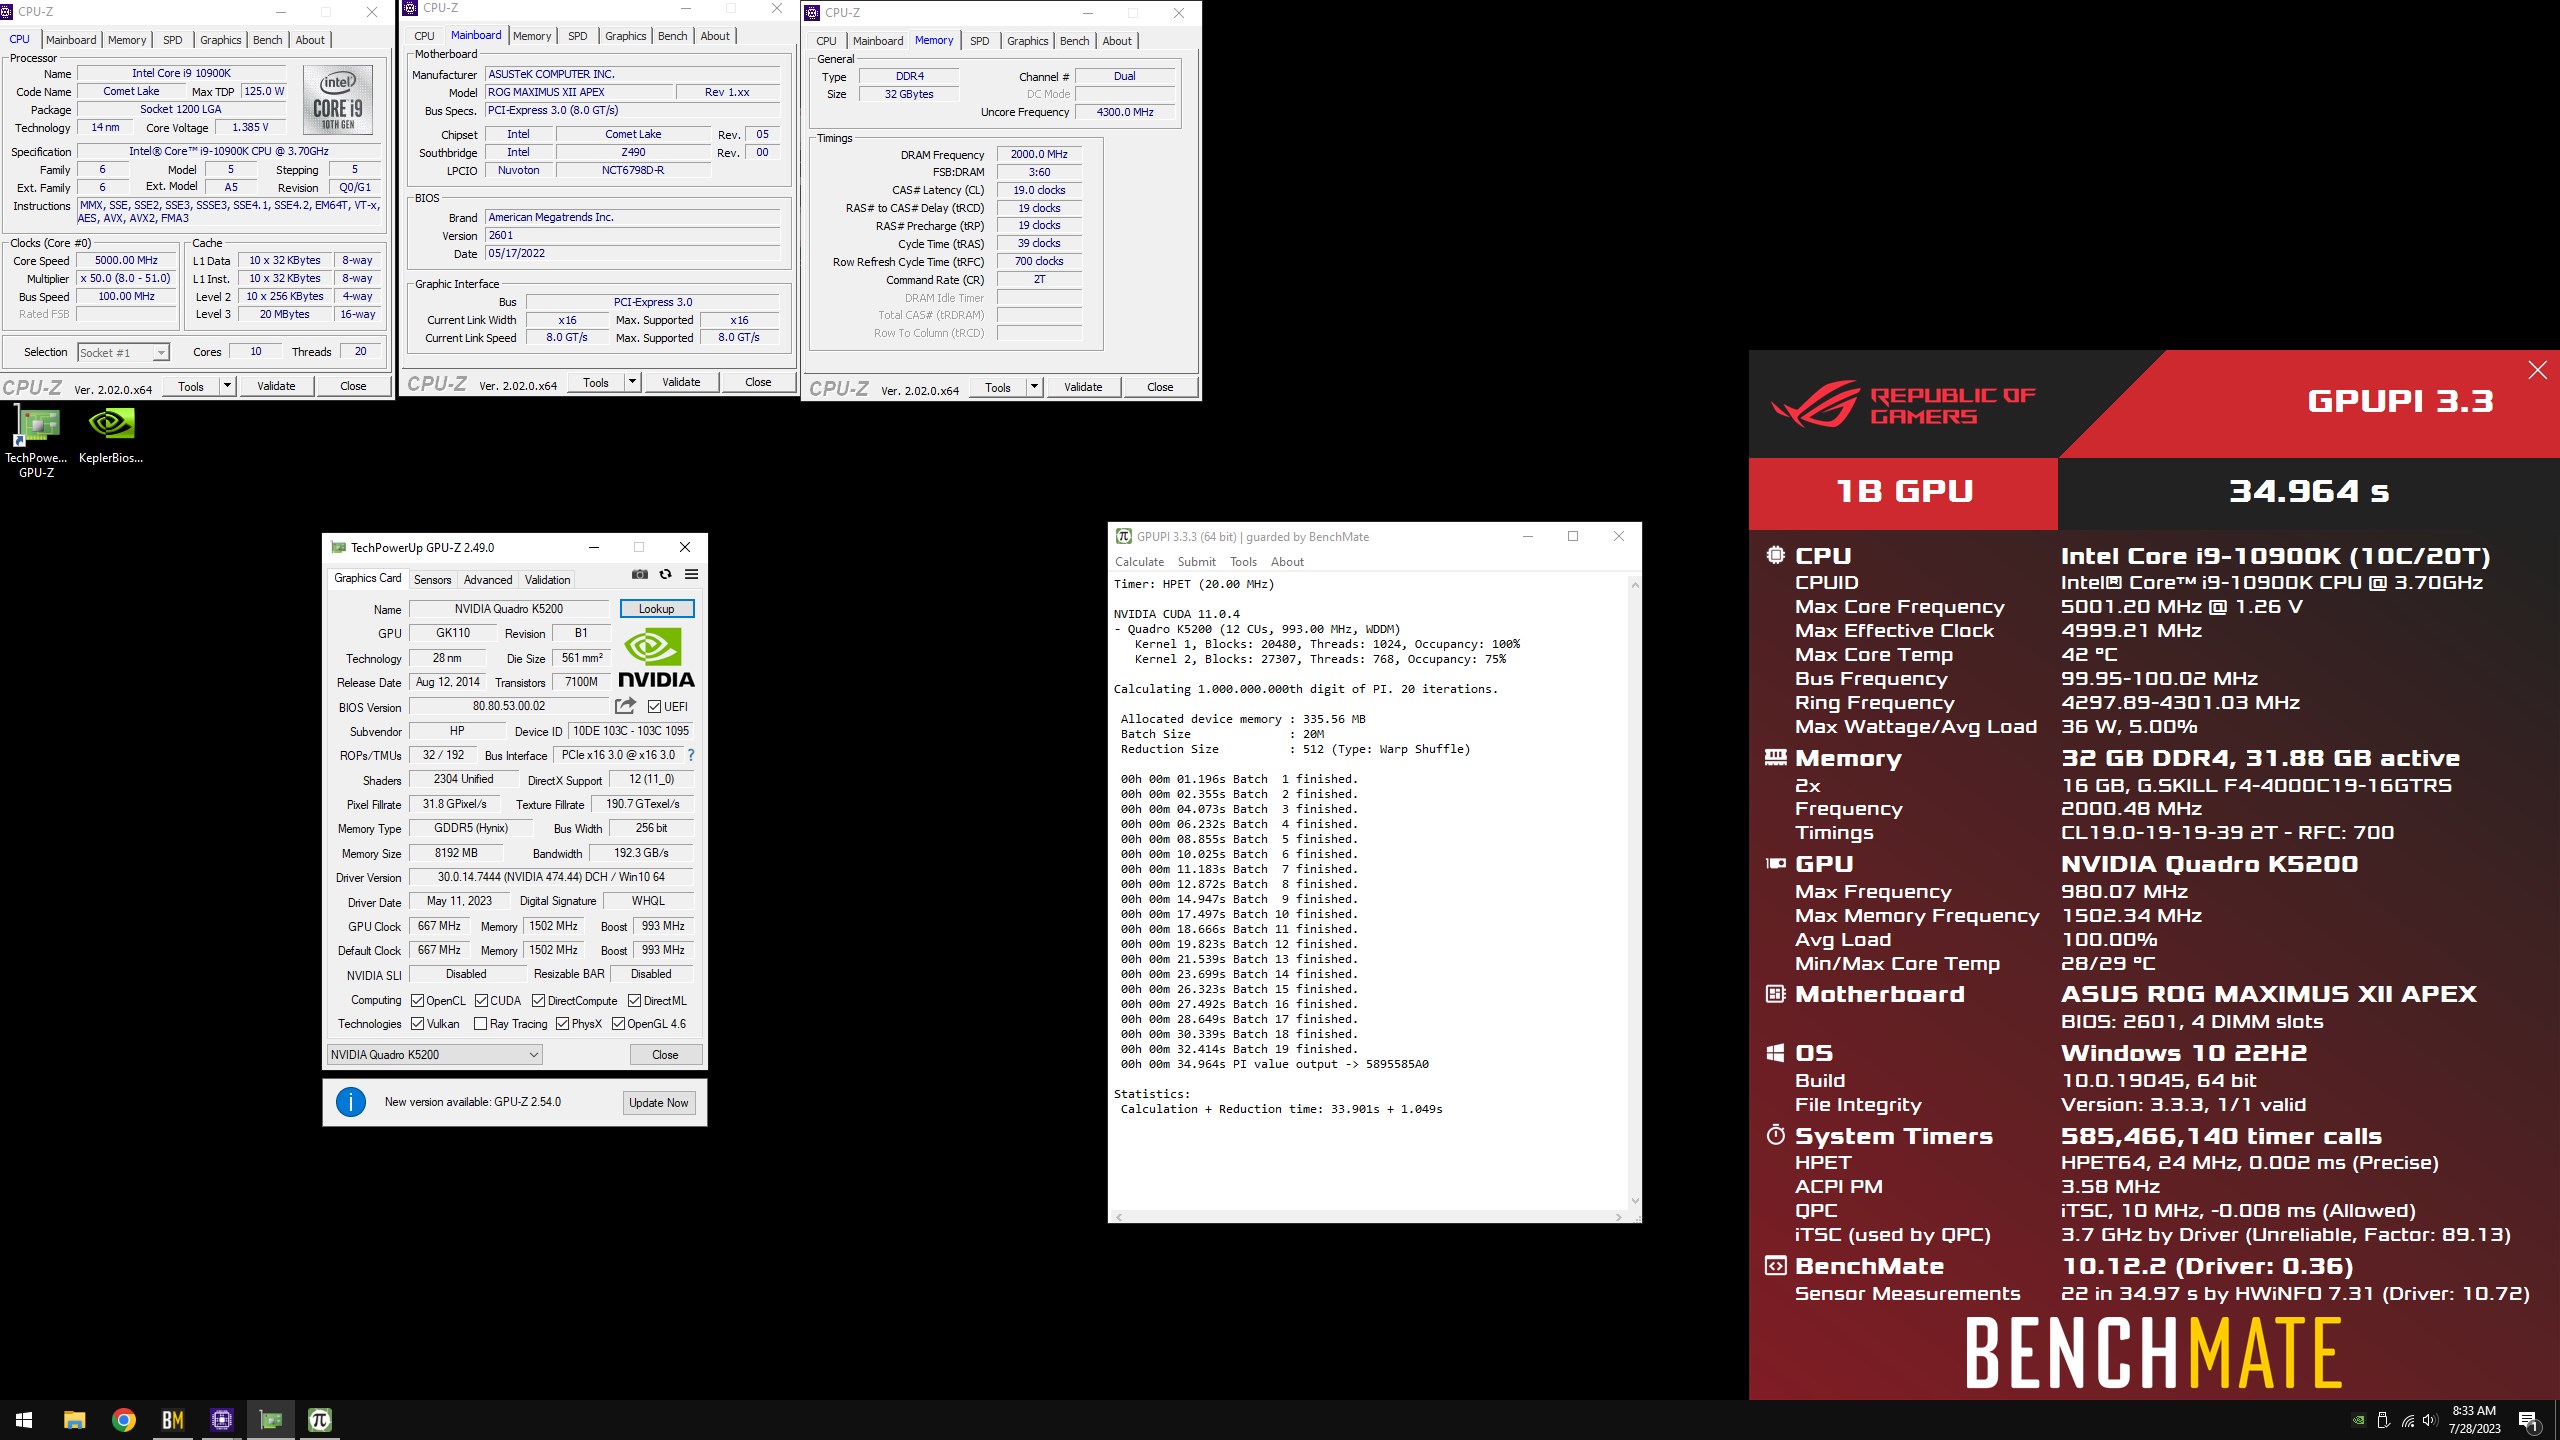Open CPU-Z taskbar icon

click(x=222, y=1420)
